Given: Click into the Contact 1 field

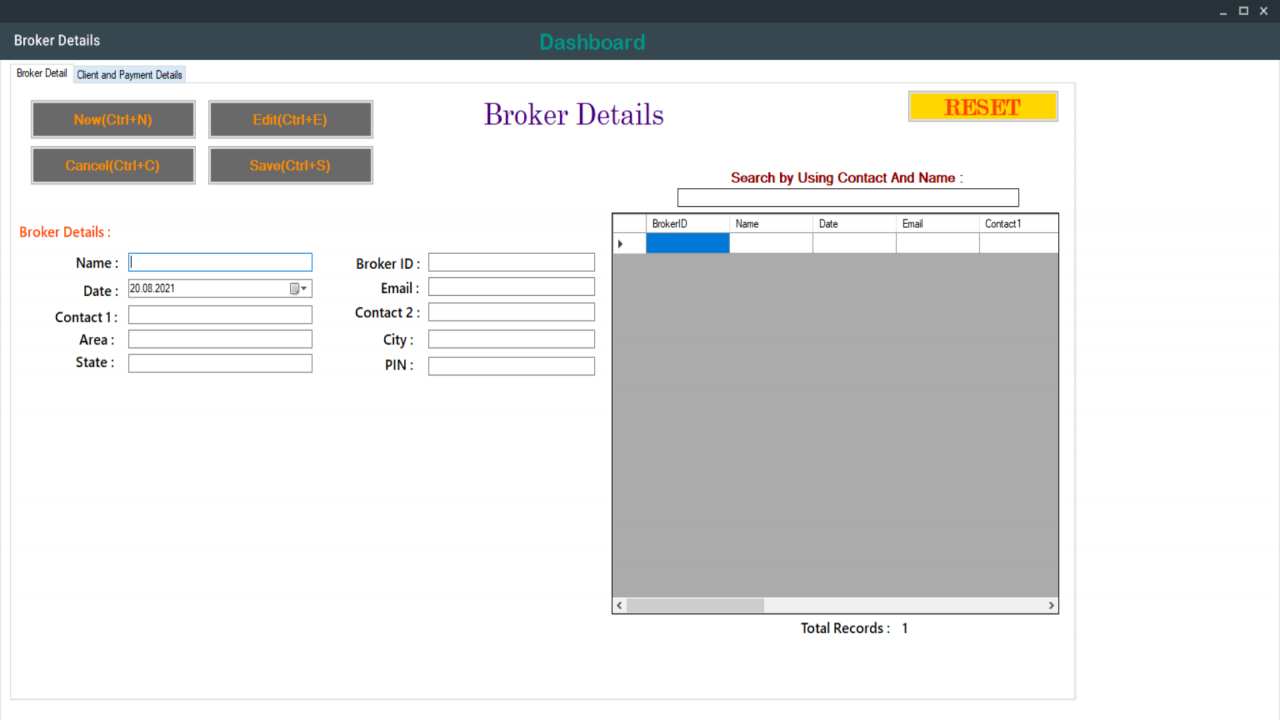Looking at the screenshot, I should tap(220, 315).
